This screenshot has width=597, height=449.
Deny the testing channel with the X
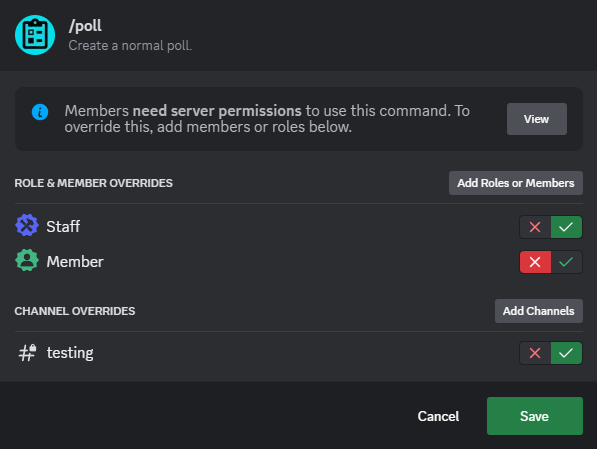[x=535, y=353]
